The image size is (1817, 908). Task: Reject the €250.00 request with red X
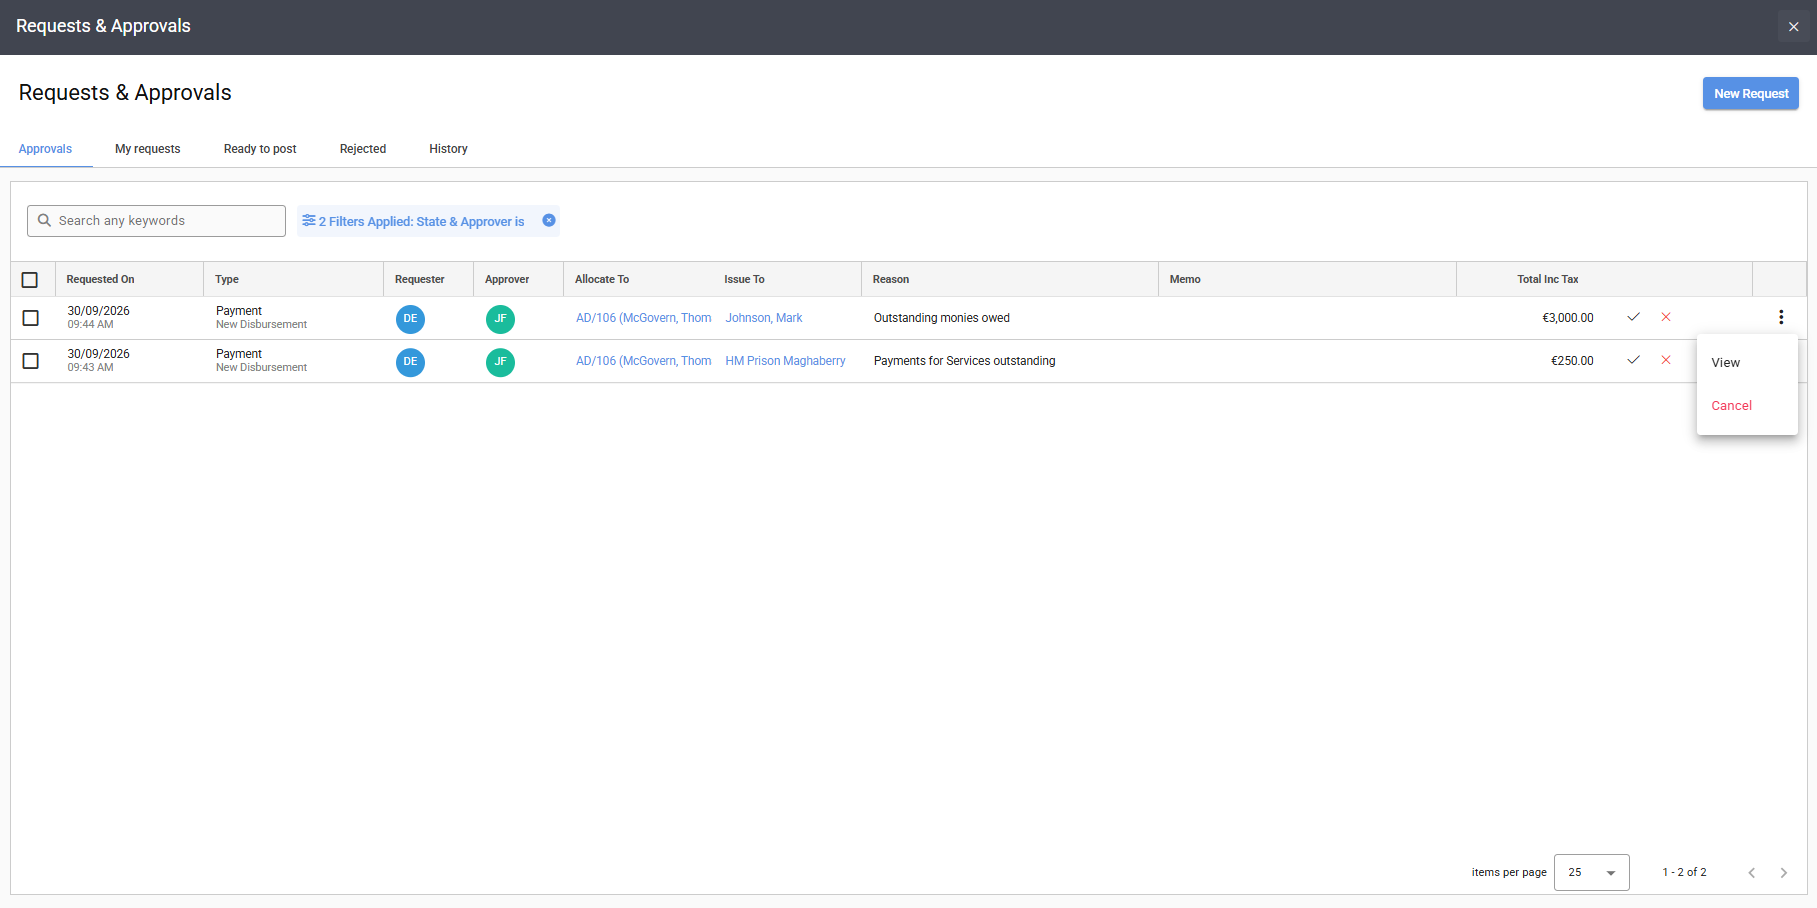[x=1666, y=360]
